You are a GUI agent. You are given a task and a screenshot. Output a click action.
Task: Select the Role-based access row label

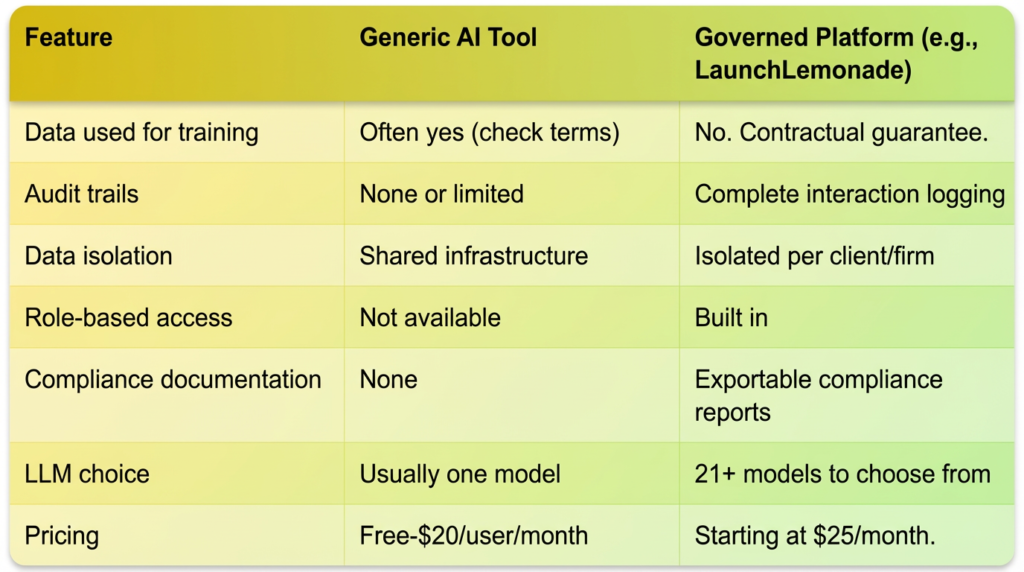pos(128,318)
